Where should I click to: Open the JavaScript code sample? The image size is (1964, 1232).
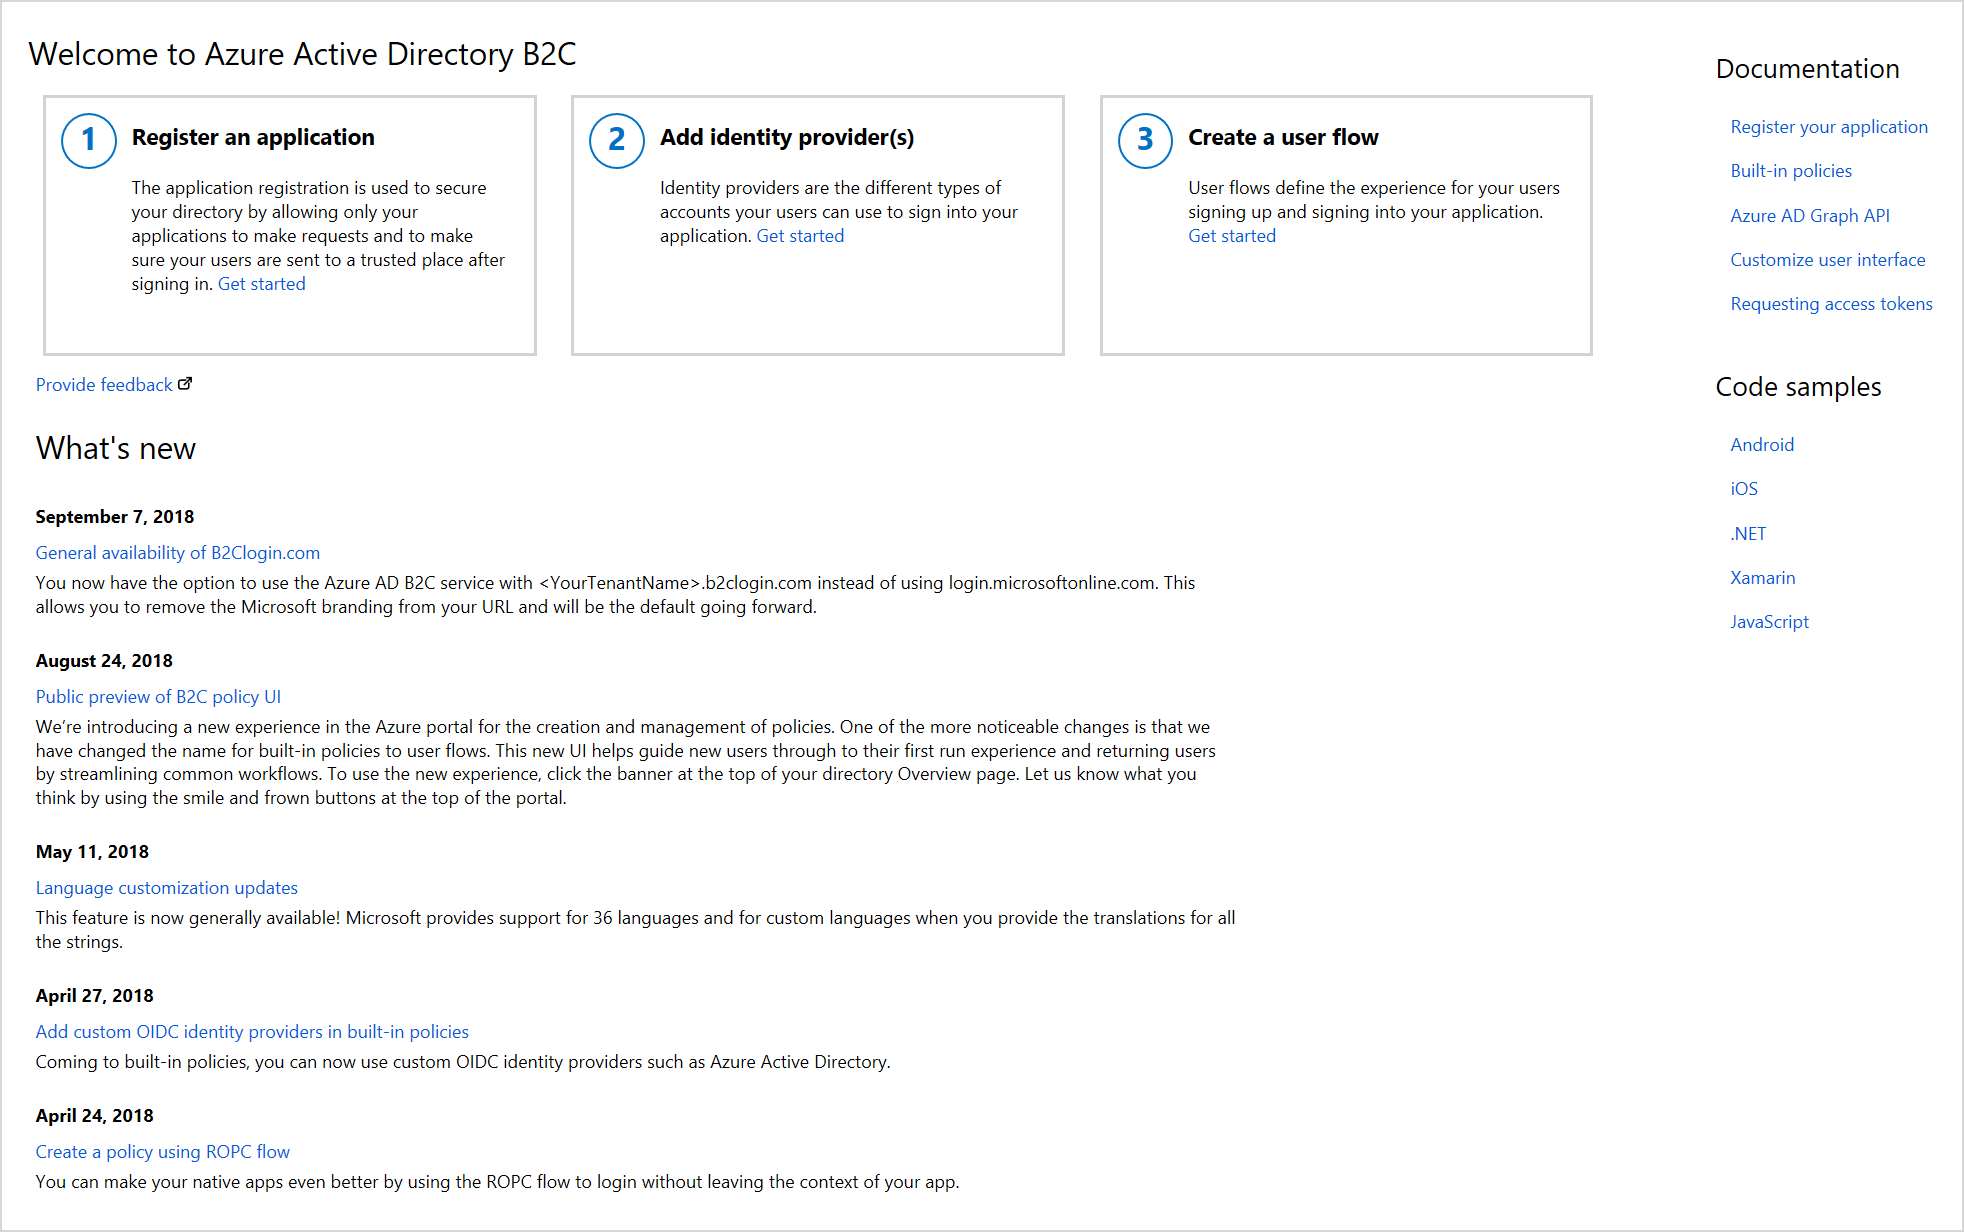point(1769,621)
